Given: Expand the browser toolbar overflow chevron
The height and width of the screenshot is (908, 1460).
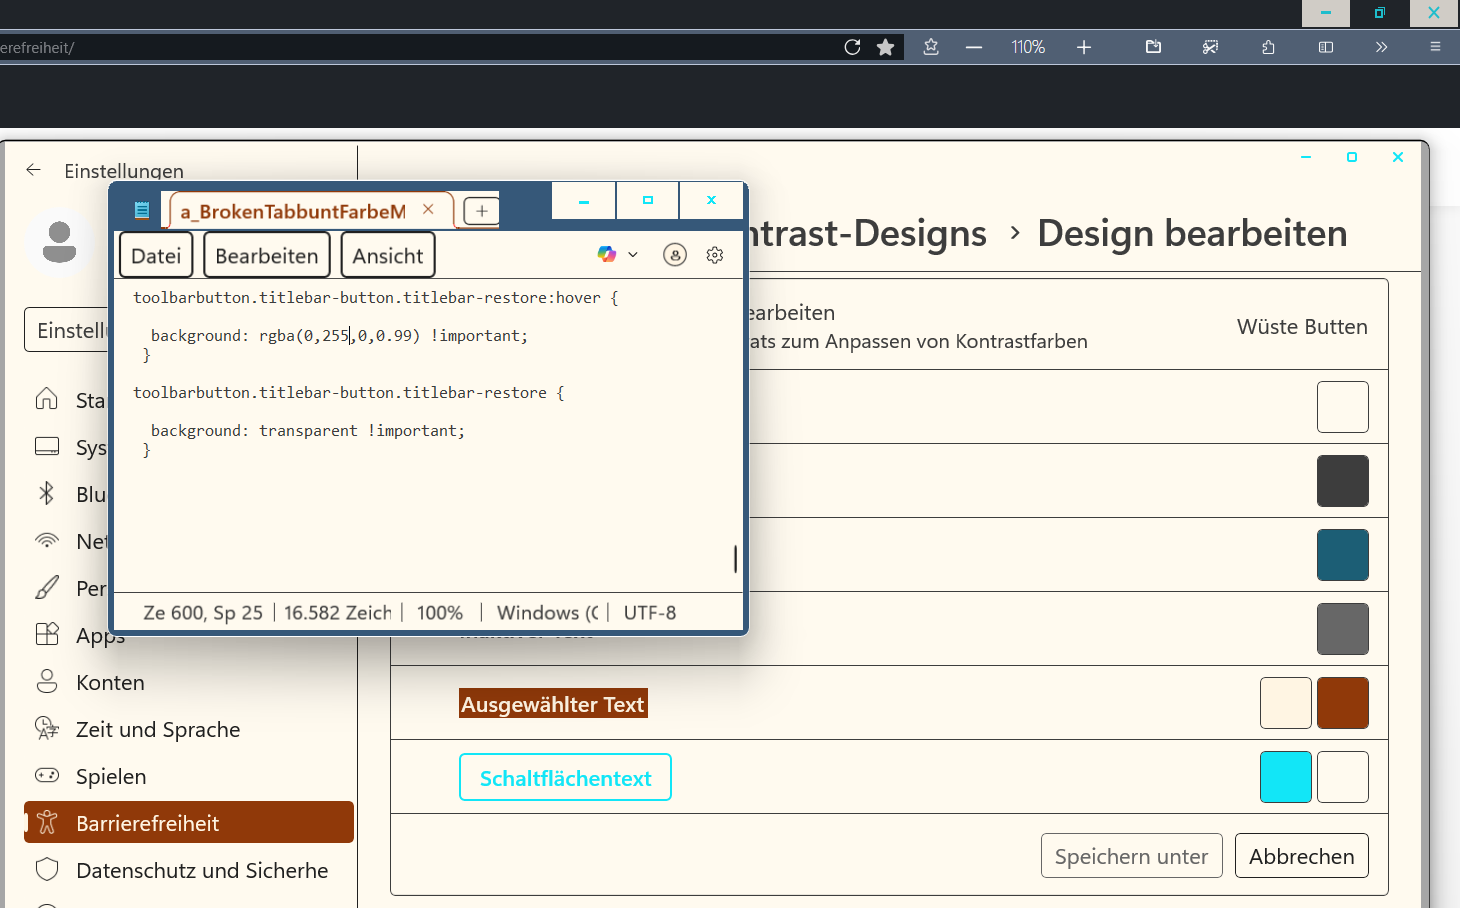Looking at the screenshot, I should (1381, 47).
